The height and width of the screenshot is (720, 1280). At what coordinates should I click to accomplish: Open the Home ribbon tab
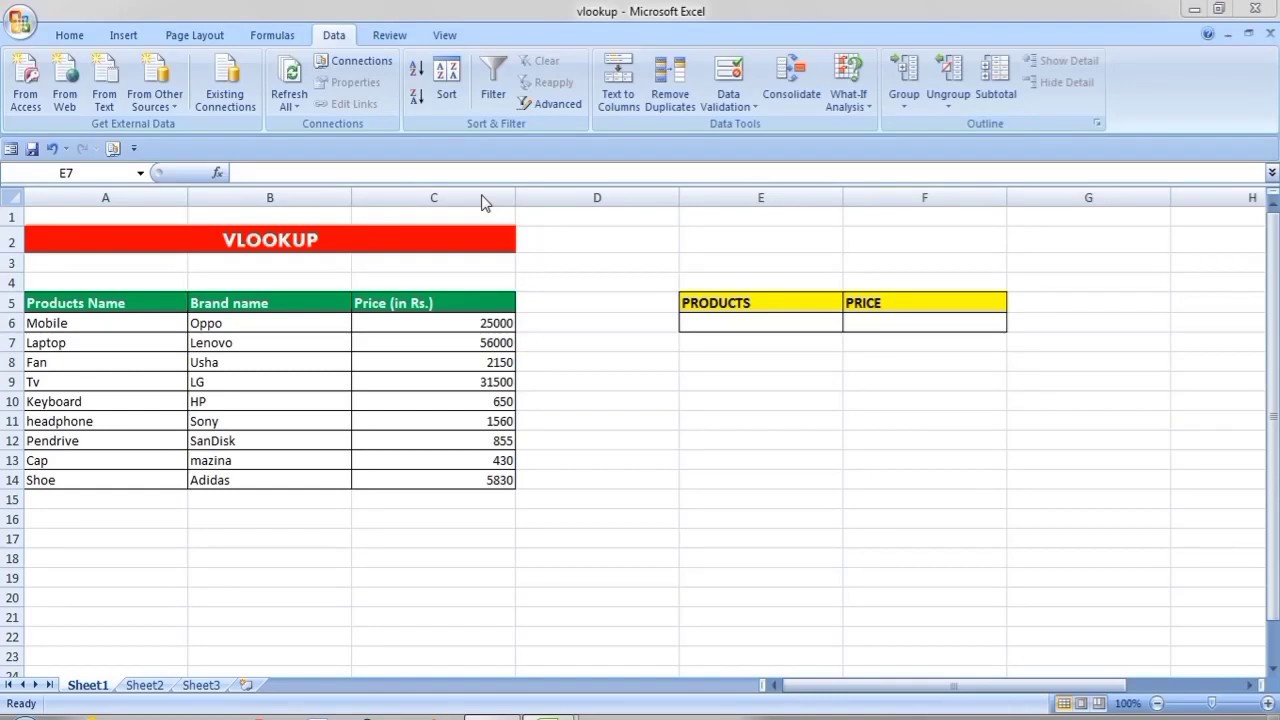coord(69,35)
